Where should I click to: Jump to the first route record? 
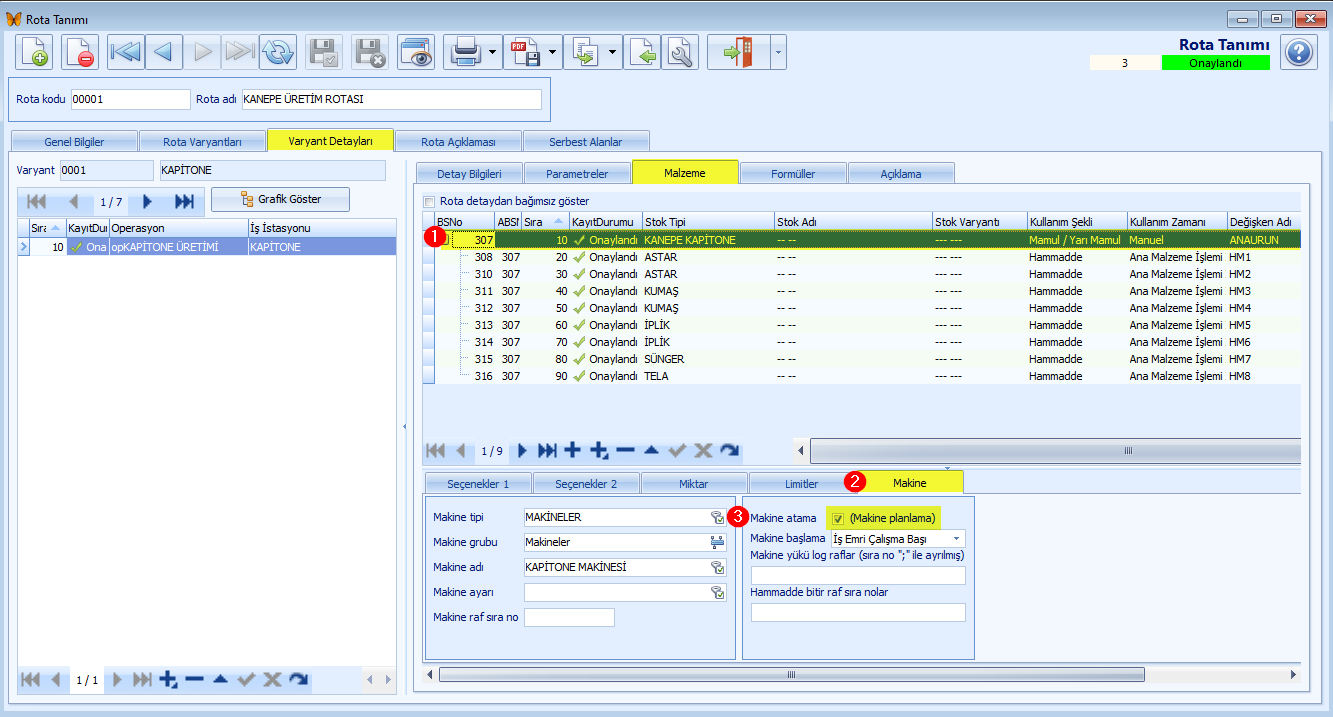[126, 51]
